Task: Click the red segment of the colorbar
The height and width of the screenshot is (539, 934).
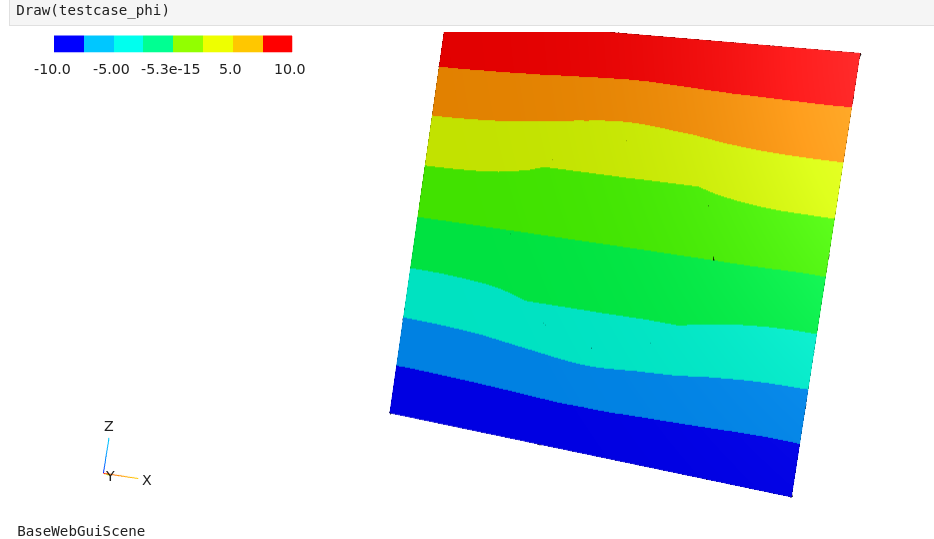Action: pyautogui.click(x=277, y=44)
